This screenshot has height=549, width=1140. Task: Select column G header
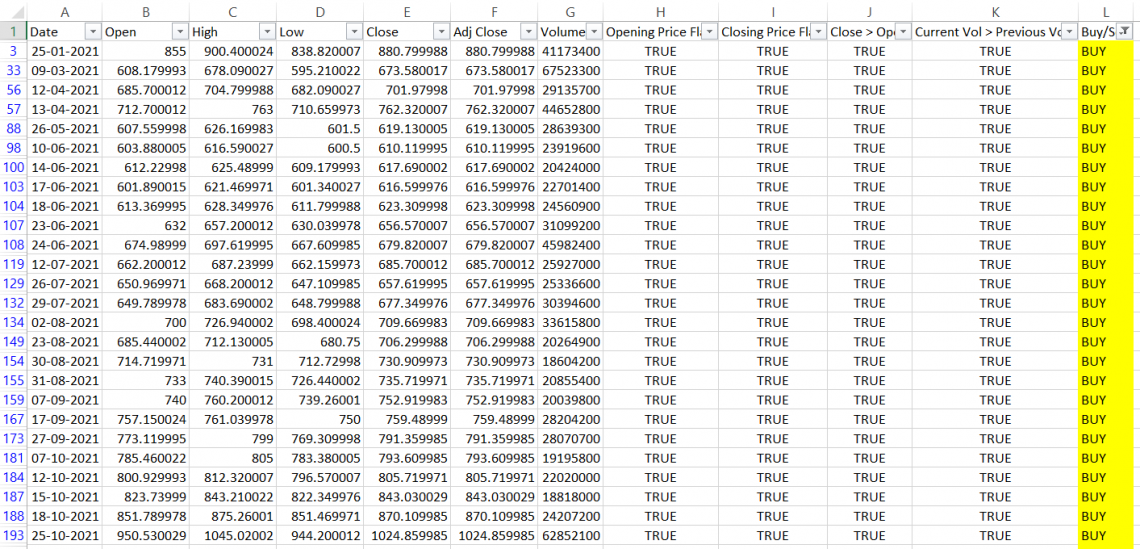[570, 11]
